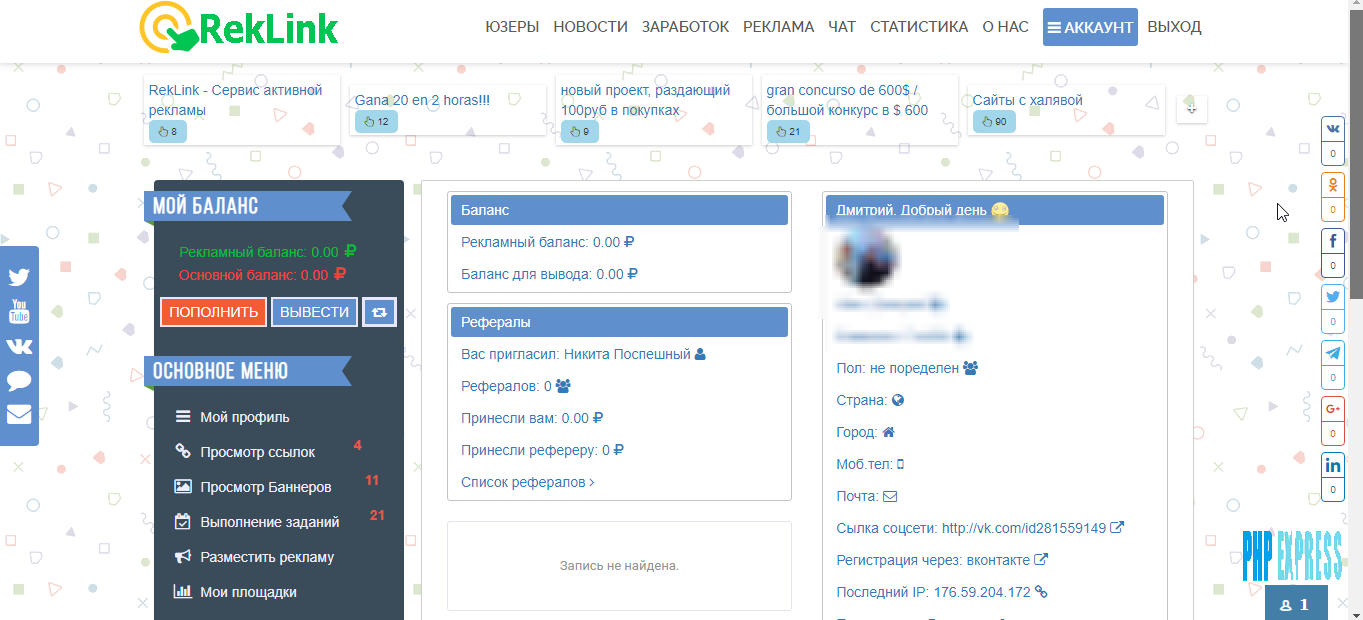Open the YouTube icon in left social bar
This screenshot has height=620, width=1363.
click(x=19, y=311)
